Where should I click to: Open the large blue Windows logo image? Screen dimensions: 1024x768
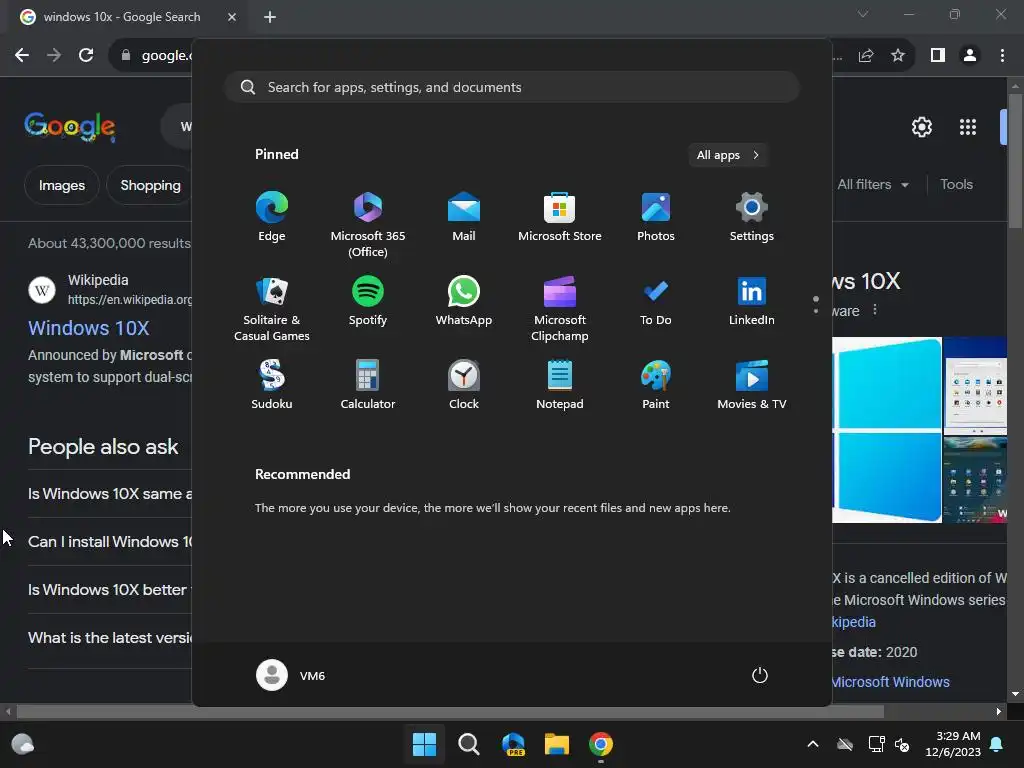click(887, 430)
